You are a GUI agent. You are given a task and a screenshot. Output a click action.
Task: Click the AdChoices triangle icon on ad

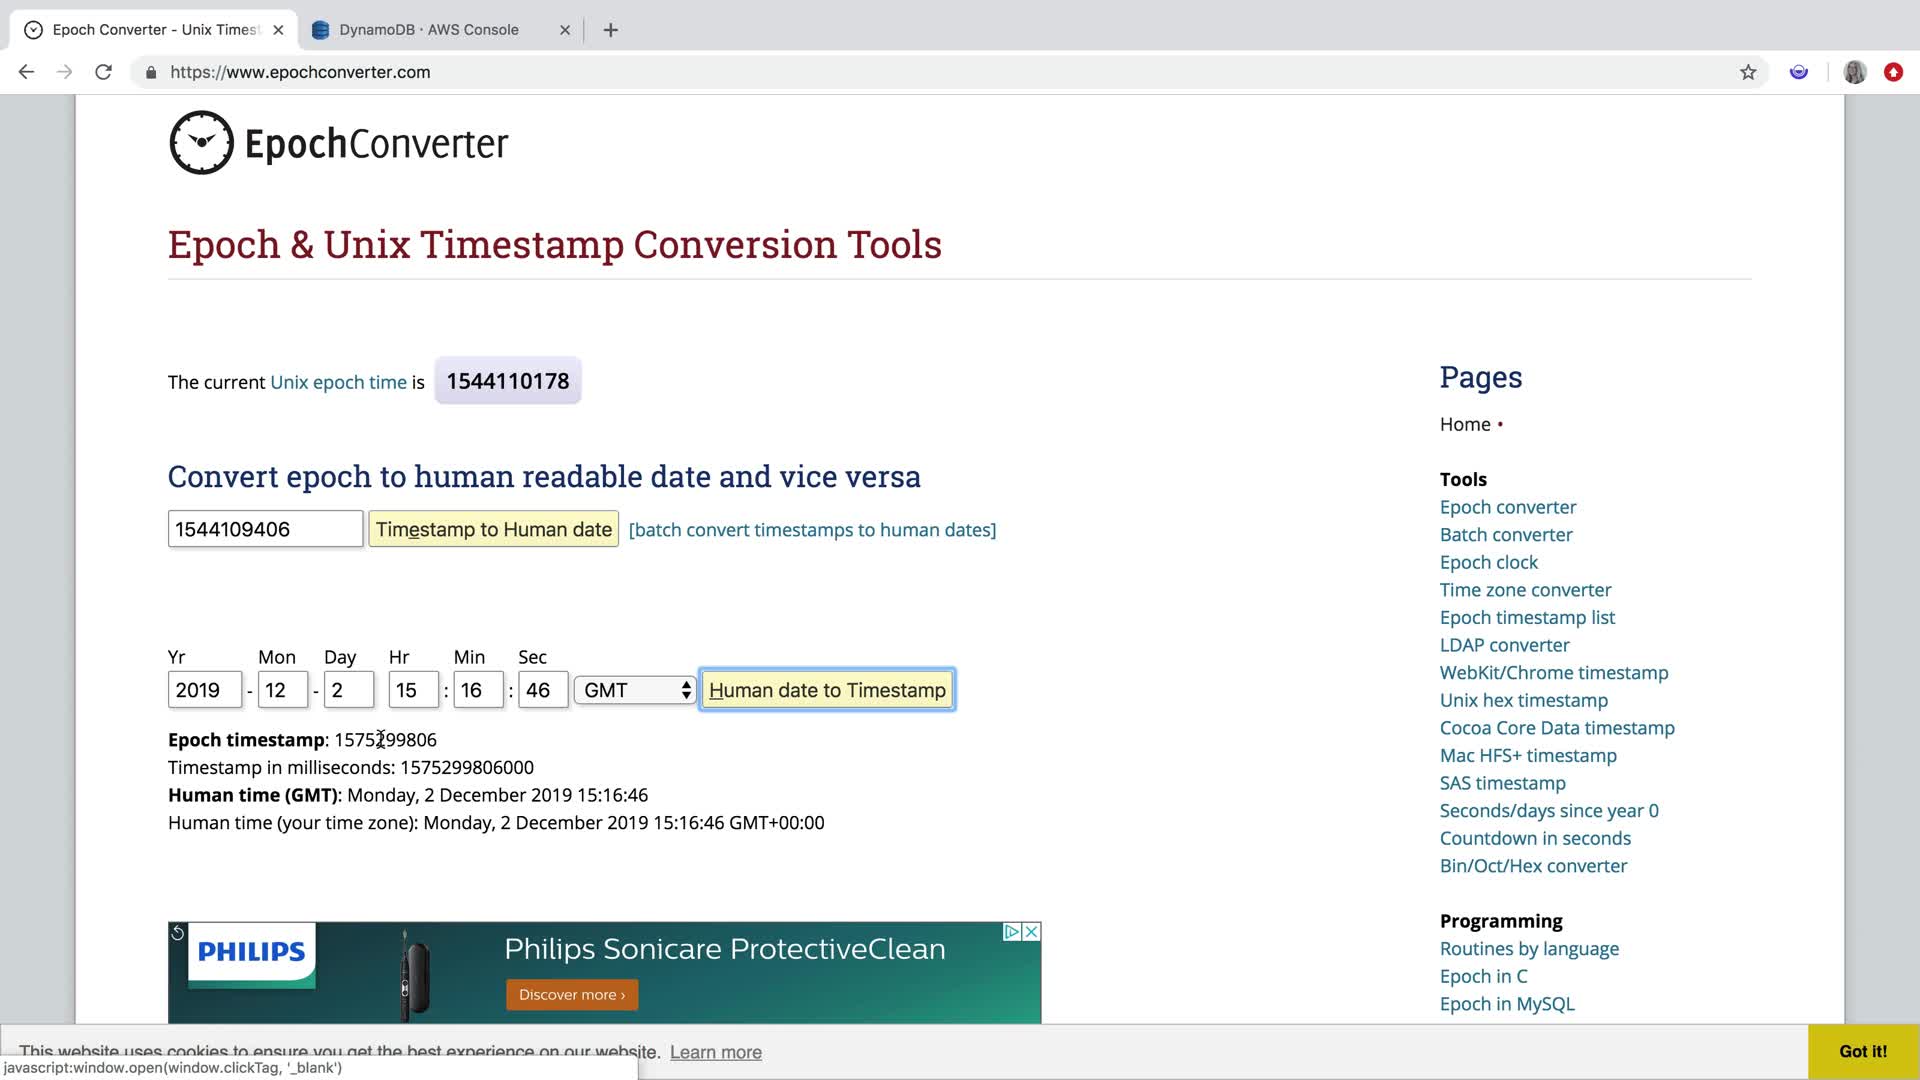(x=1012, y=931)
